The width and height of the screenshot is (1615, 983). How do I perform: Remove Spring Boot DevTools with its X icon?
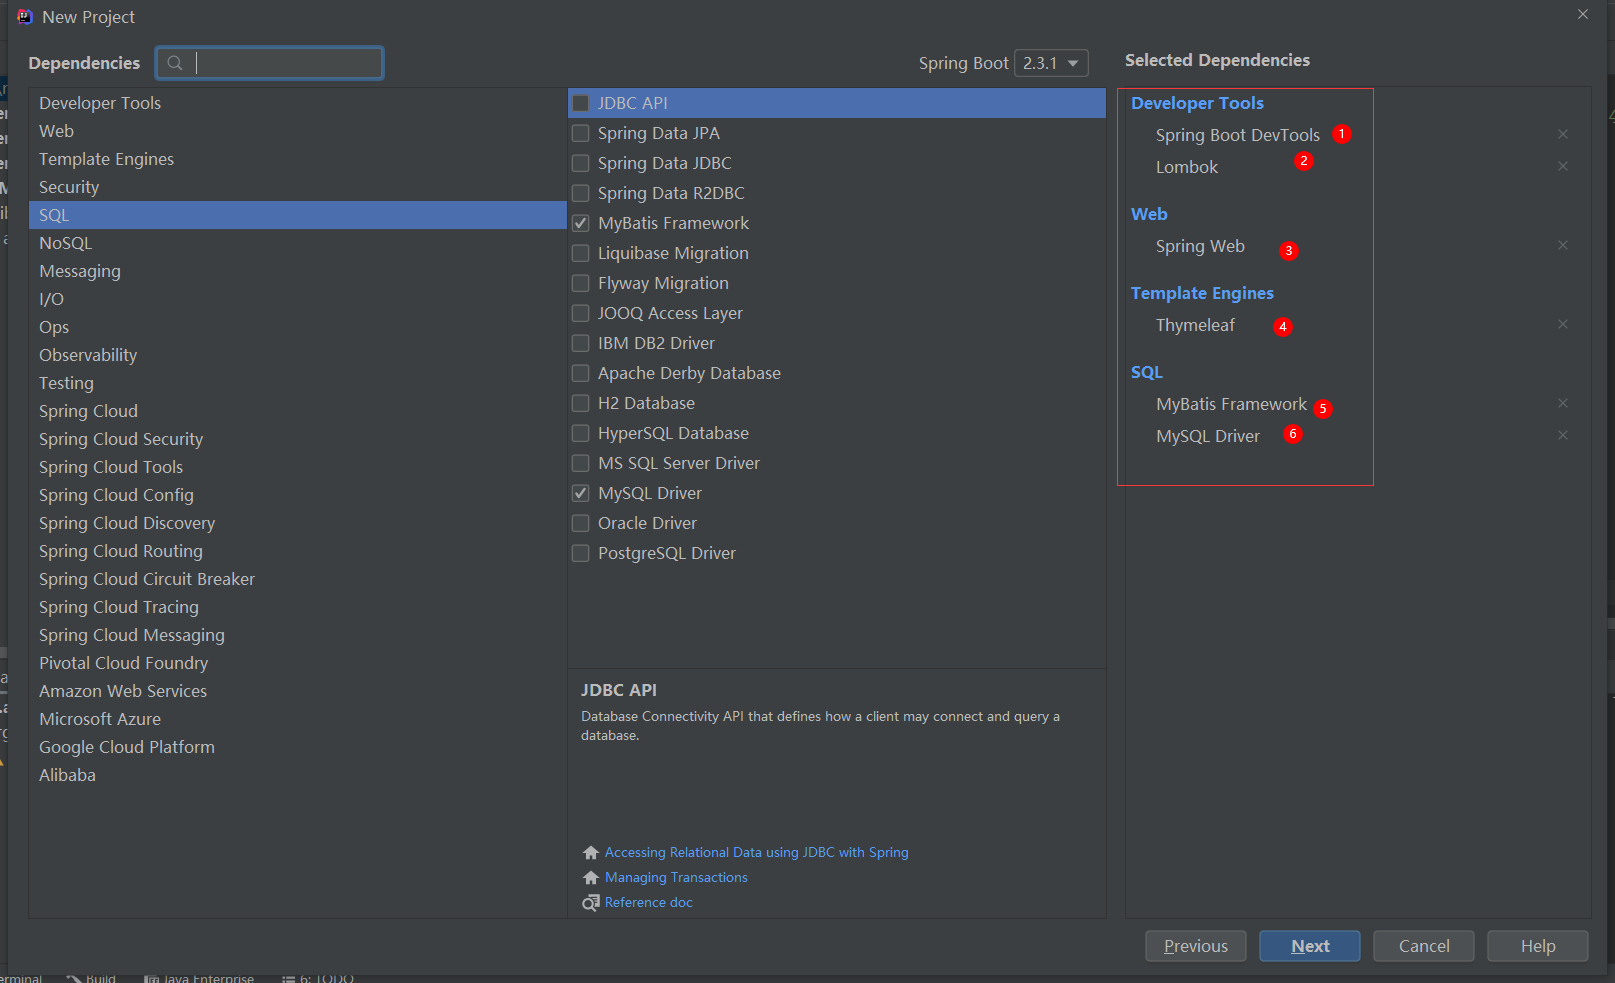click(1562, 134)
